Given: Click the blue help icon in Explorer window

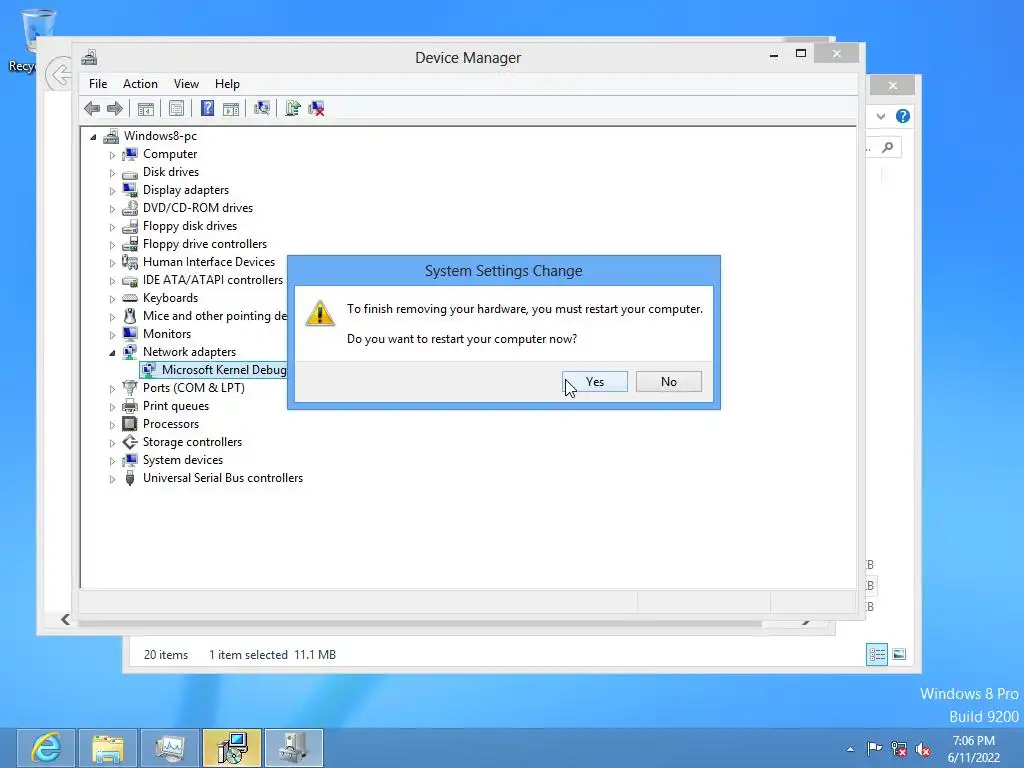Looking at the screenshot, I should [903, 116].
